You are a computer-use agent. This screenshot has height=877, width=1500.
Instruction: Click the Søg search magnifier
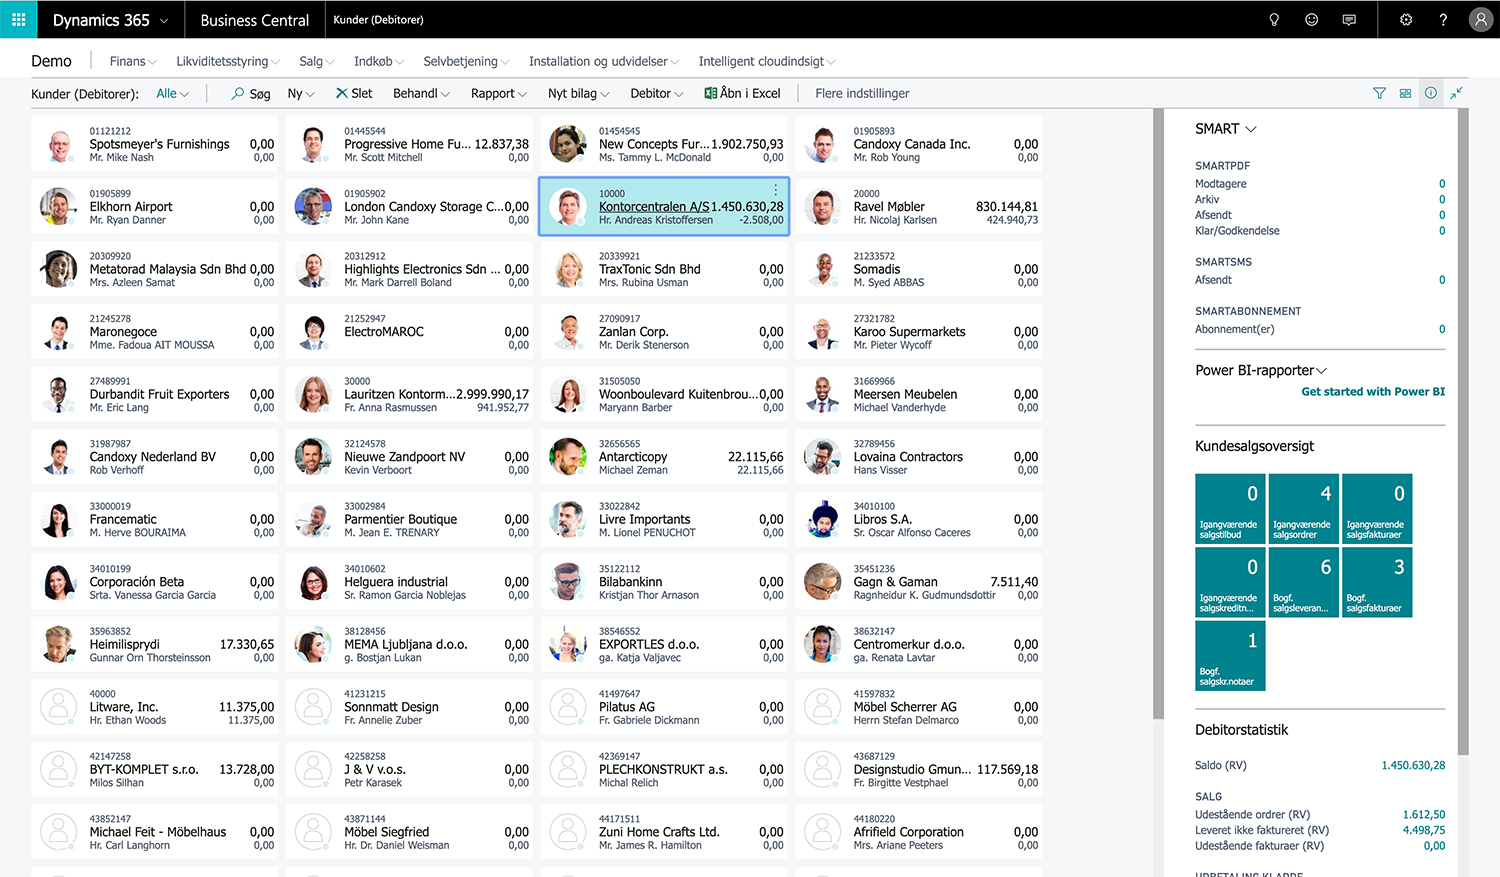tap(238, 93)
